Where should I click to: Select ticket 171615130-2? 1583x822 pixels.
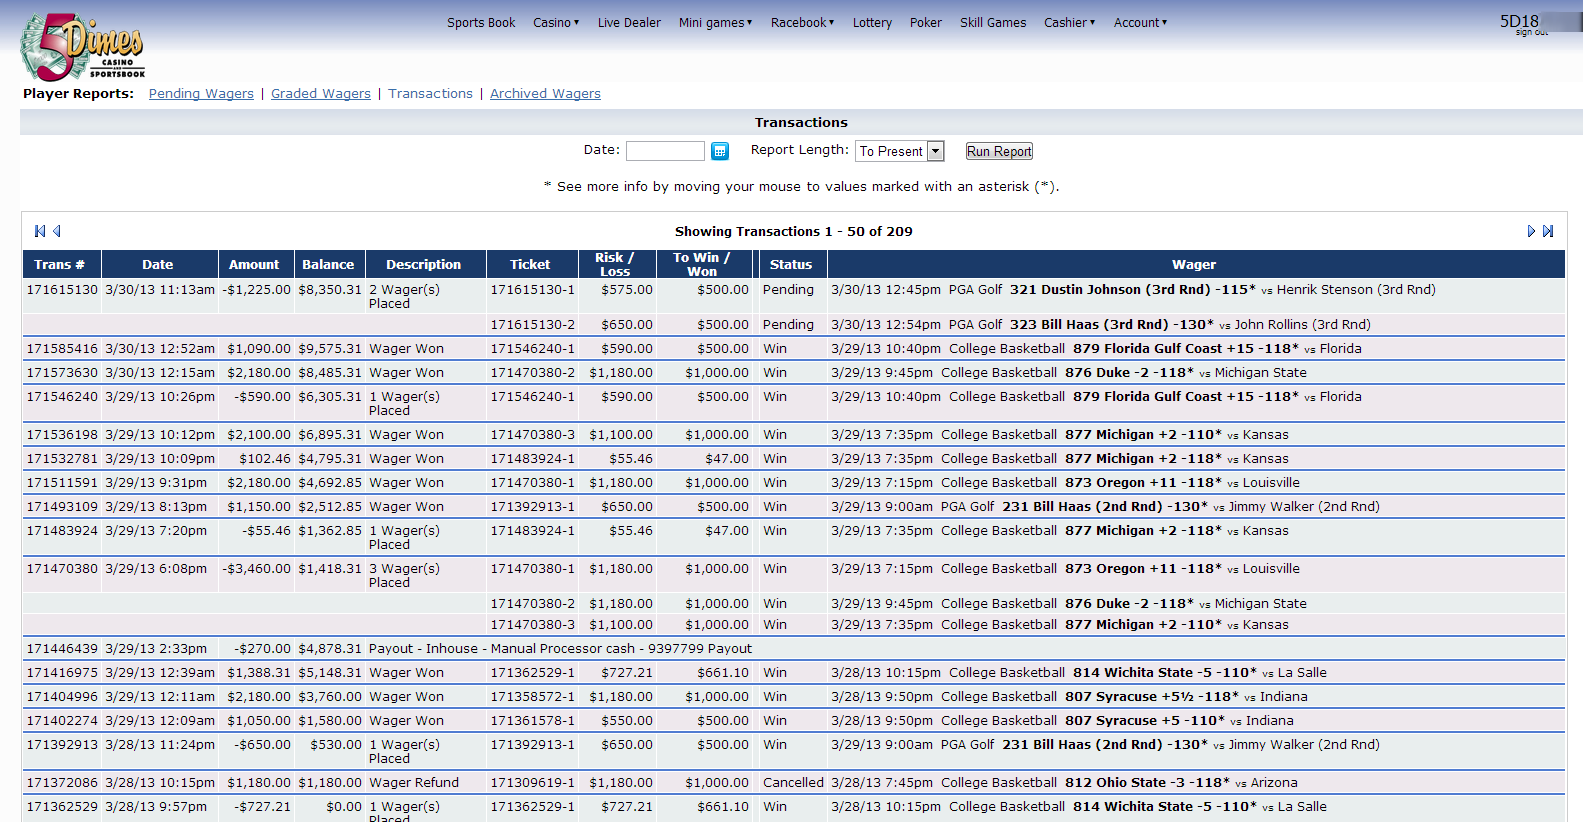point(533,325)
